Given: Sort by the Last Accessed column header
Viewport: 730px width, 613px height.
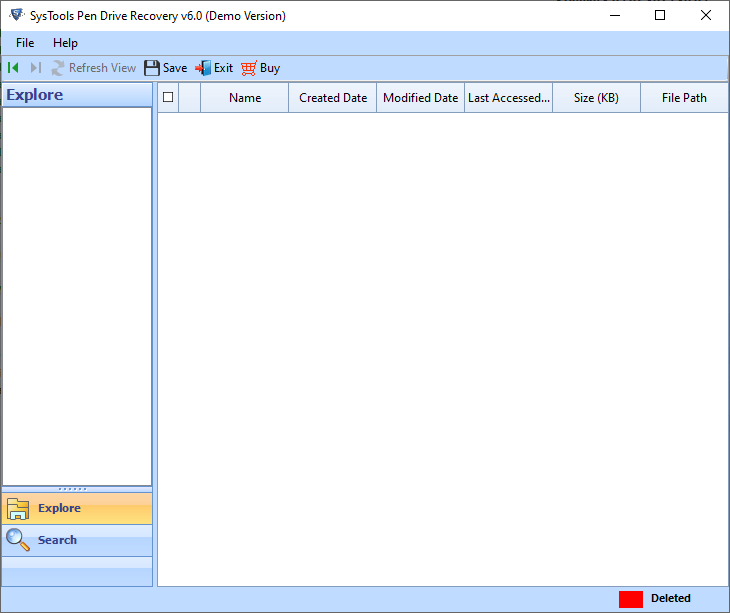Looking at the screenshot, I should coord(508,98).
